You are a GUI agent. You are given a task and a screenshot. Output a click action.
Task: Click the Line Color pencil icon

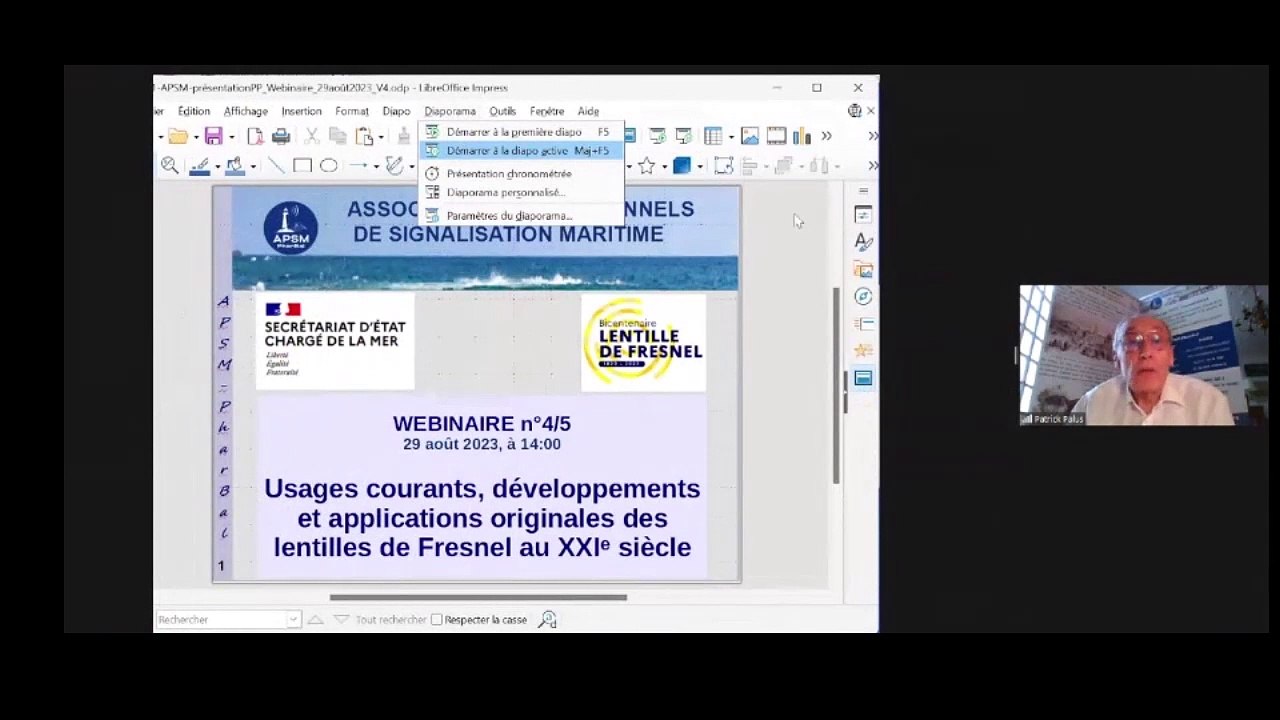(x=200, y=166)
